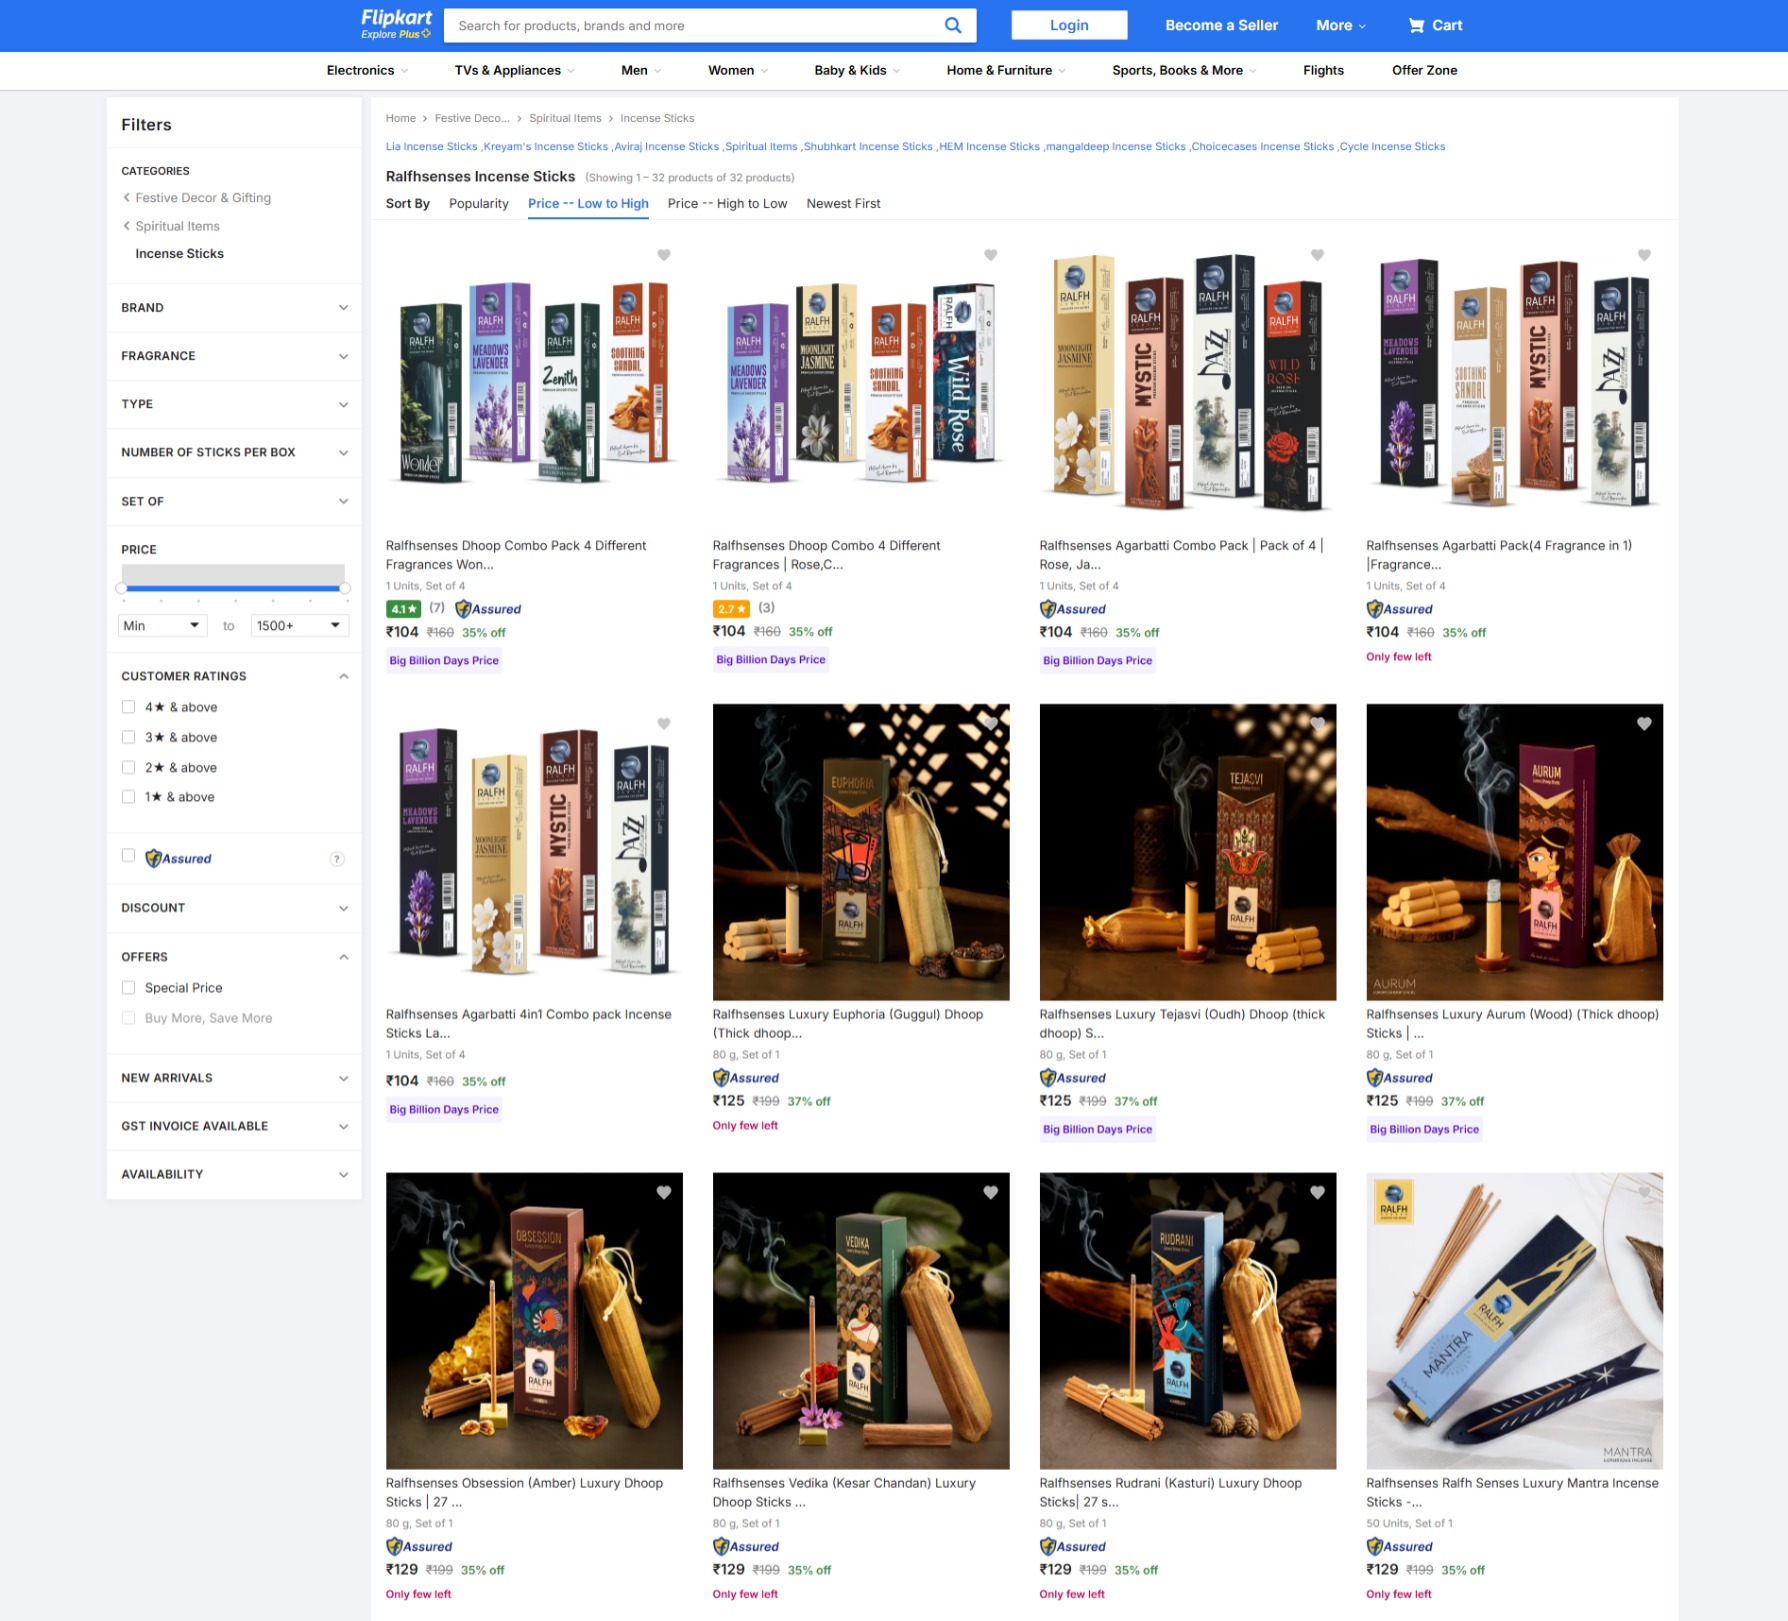Wishlist heart on Obsession Amber Dhoop
1788x1621 pixels.
pos(664,1192)
